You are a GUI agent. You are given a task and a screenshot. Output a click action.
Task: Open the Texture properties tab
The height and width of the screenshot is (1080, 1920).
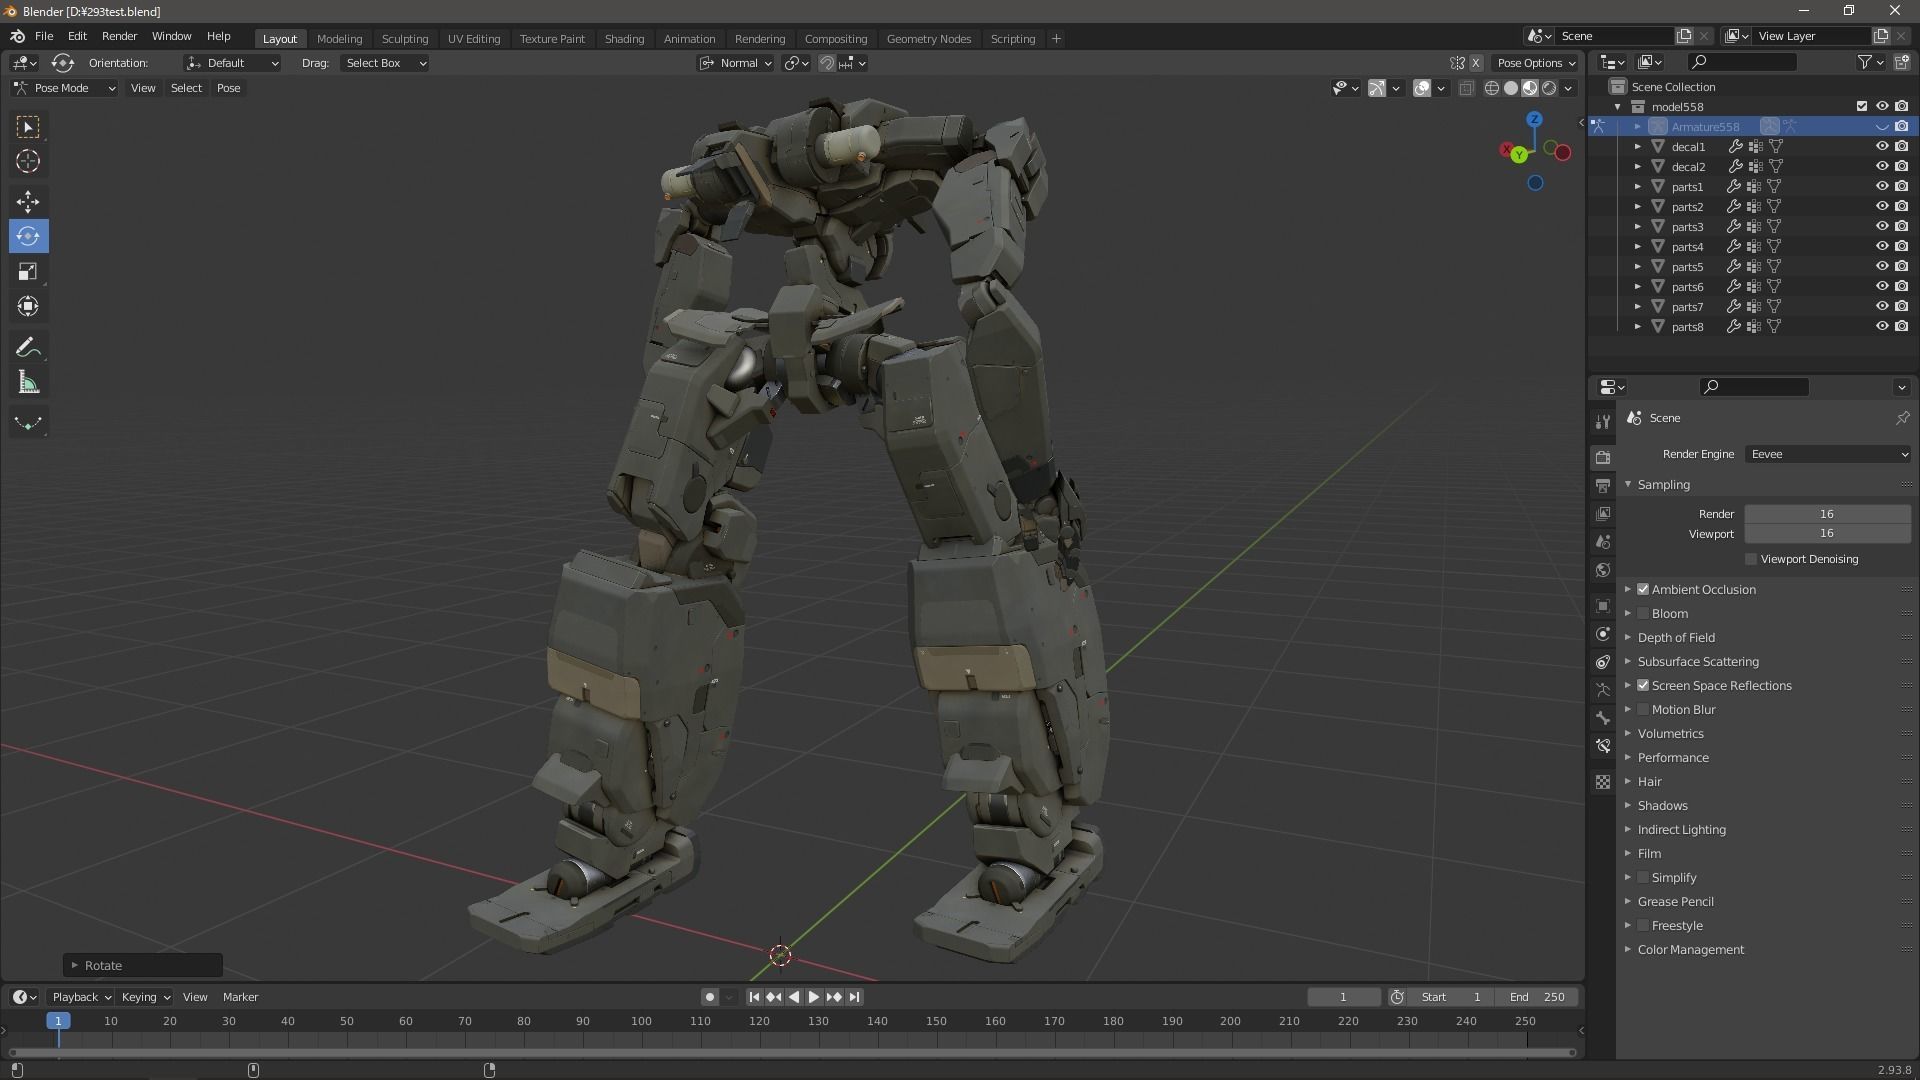pyautogui.click(x=1603, y=782)
